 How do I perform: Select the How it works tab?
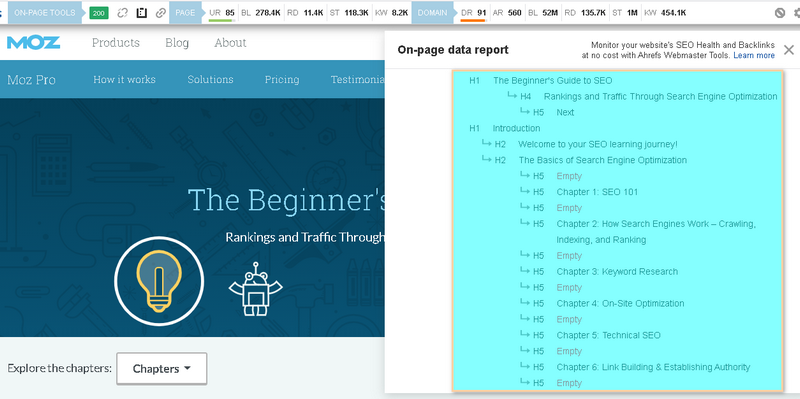124,80
